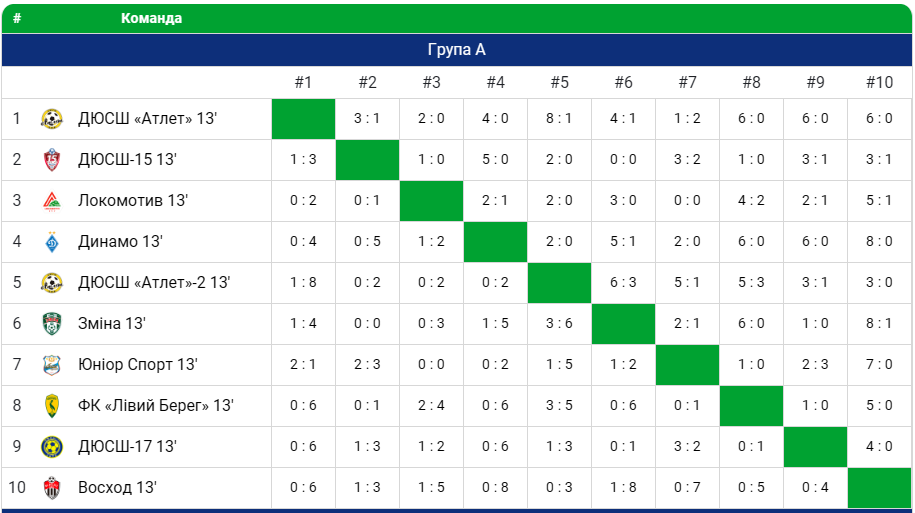The width and height of the screenshot is (915, 513).
Task: Click the Юніор Спорт 13' team logo
Action: pos(51,365)
